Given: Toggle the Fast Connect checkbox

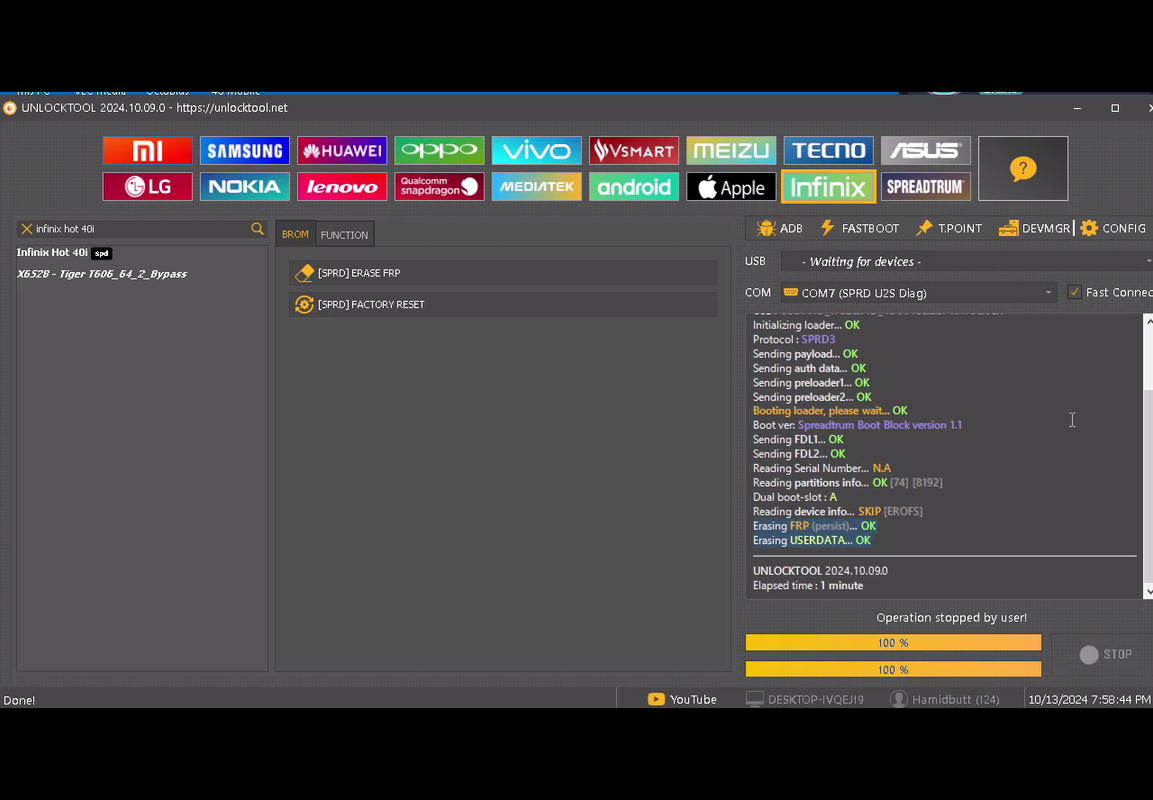Looking at the screenshot, I should 1074,293.
